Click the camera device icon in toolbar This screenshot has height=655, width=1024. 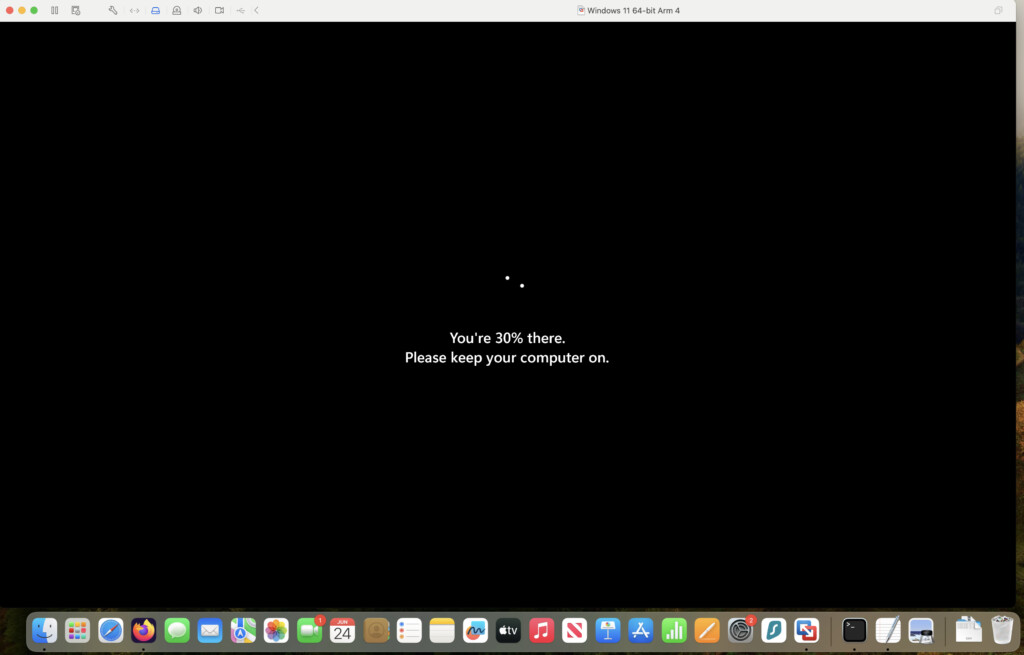(x=219, y=10)
